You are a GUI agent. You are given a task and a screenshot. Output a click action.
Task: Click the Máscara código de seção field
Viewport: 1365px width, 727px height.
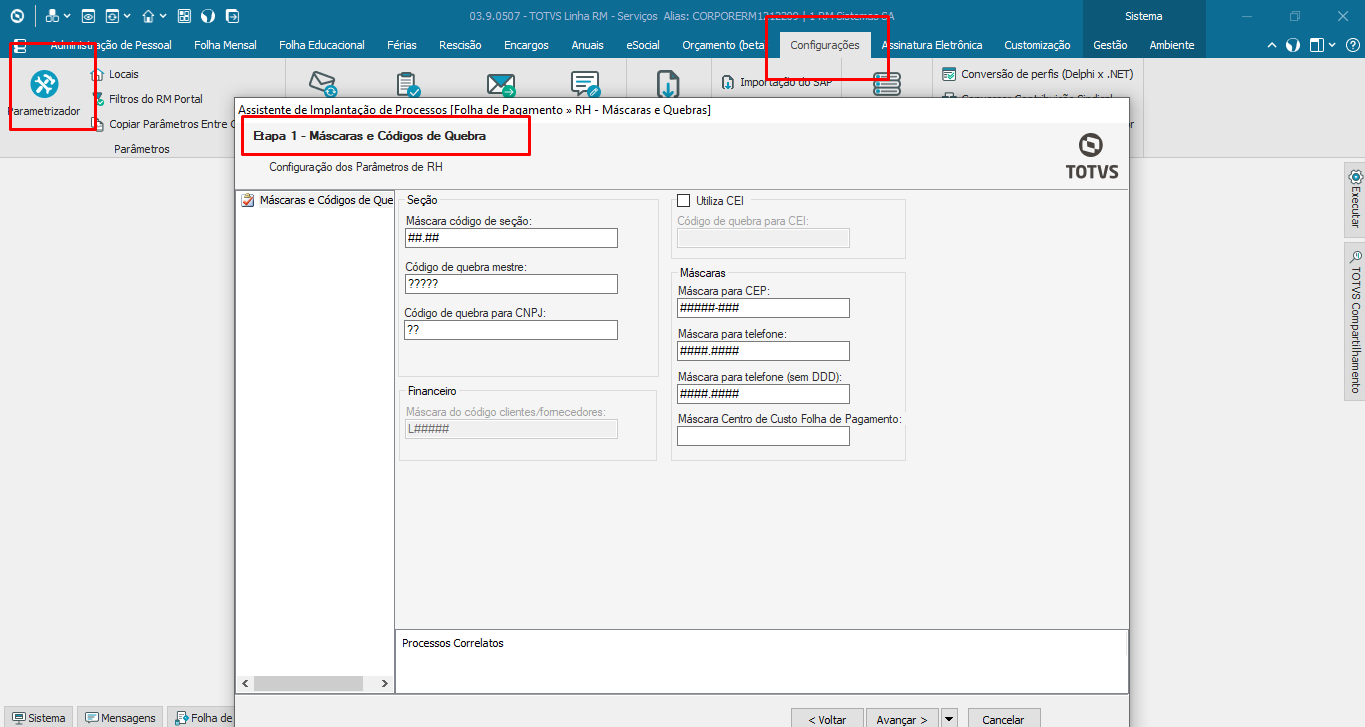(511, 238)
